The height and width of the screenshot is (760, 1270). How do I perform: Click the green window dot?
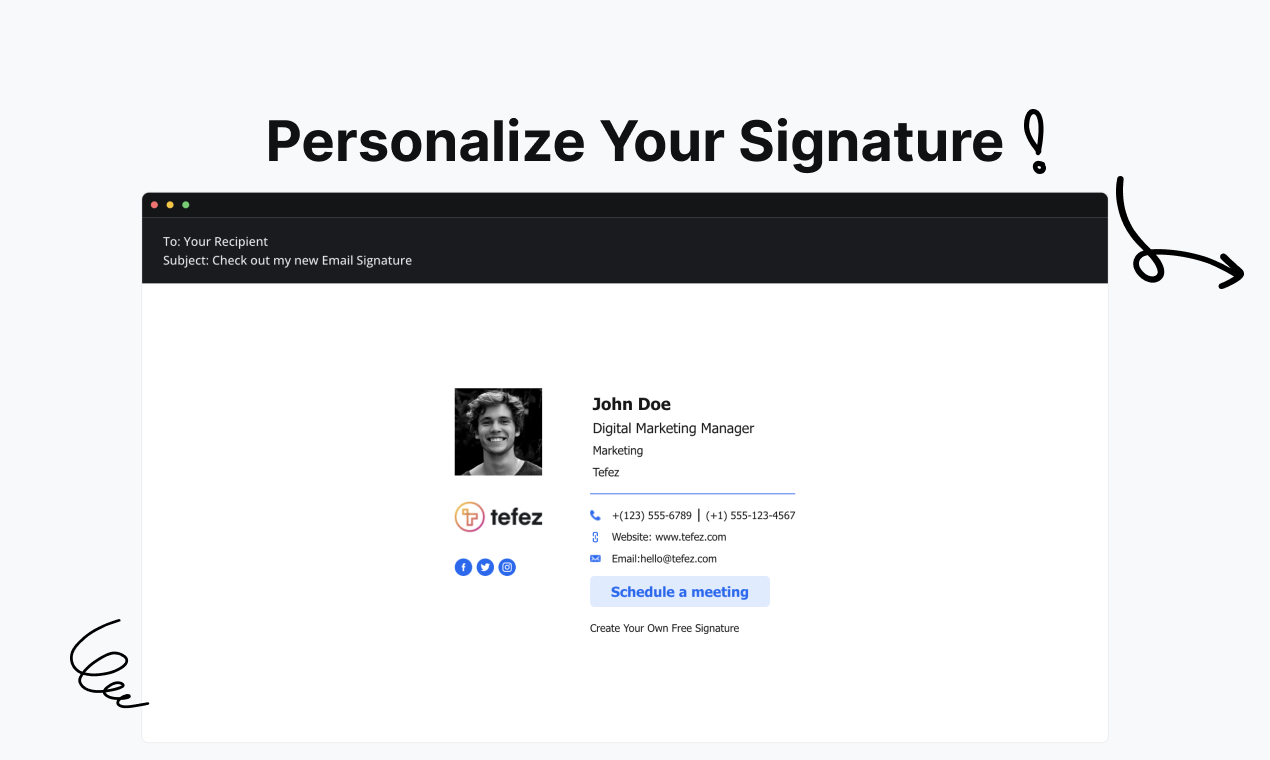pos(186,205)
